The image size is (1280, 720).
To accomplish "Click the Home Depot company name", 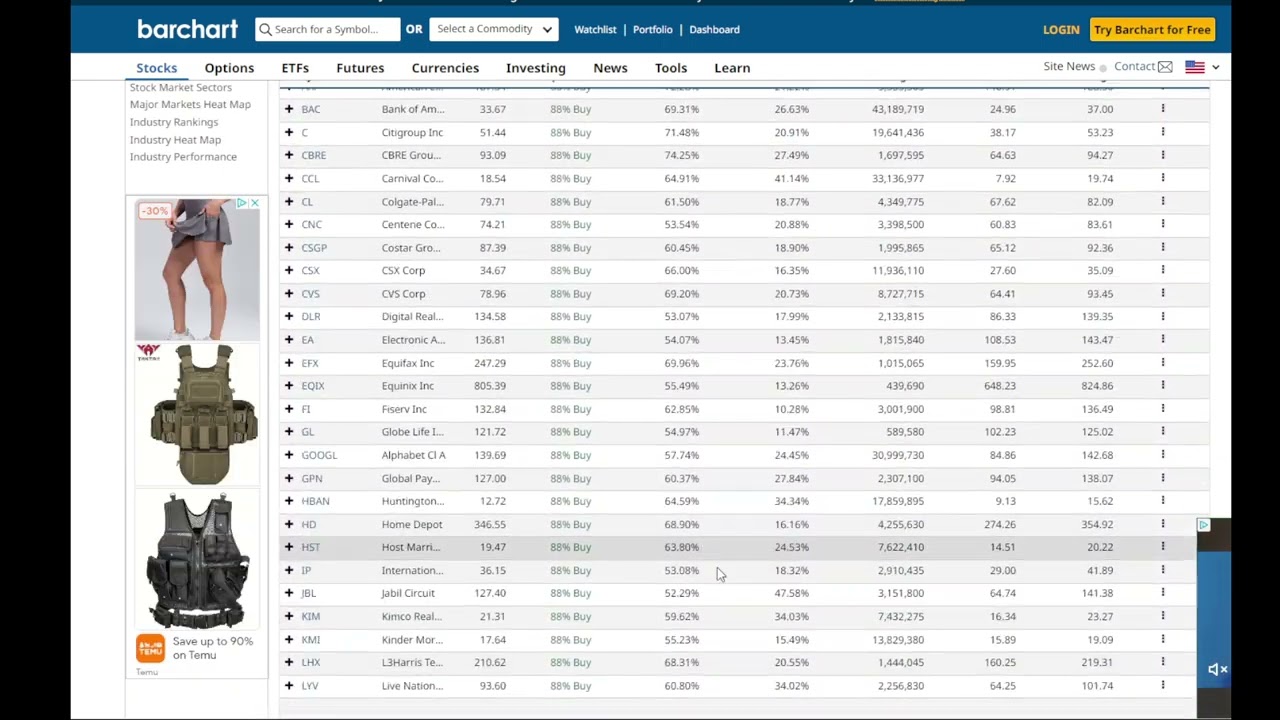I will pos(412,524).
